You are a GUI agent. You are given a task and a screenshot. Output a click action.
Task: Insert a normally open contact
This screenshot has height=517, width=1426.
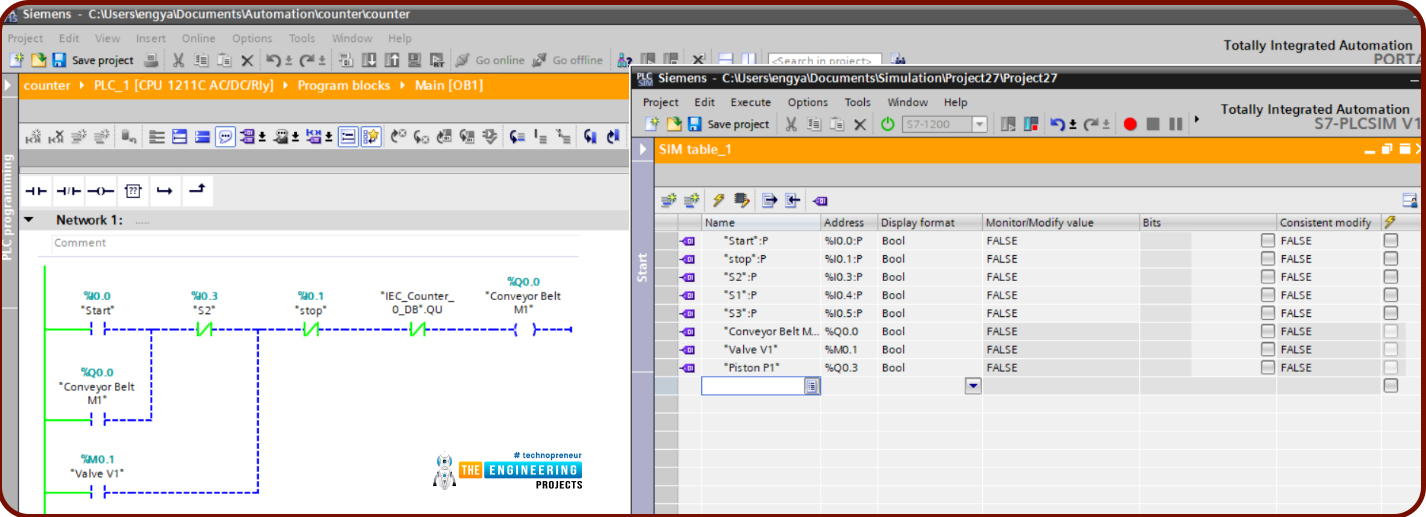pos(36,190)
